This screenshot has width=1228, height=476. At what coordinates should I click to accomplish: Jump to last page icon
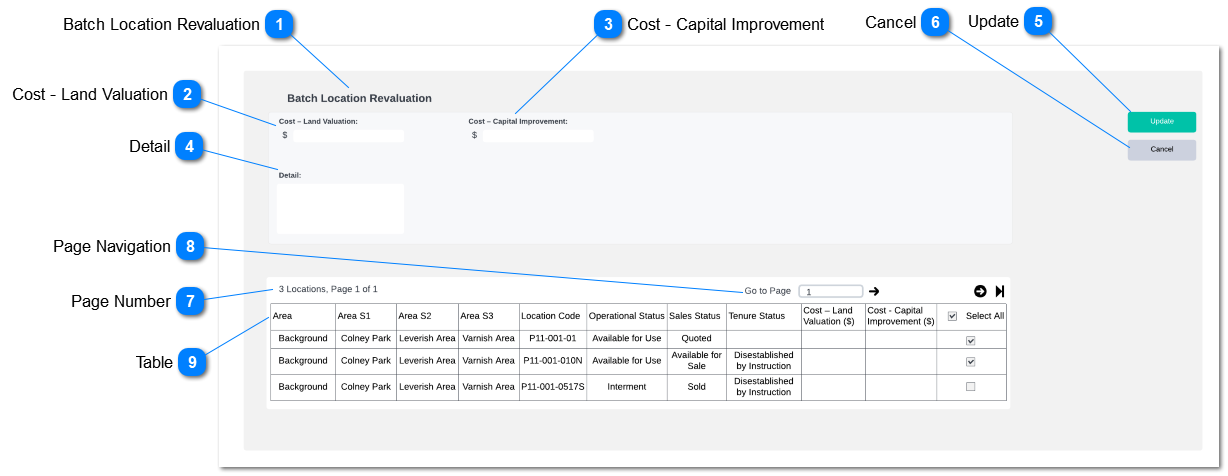(x=1000, y=291)
